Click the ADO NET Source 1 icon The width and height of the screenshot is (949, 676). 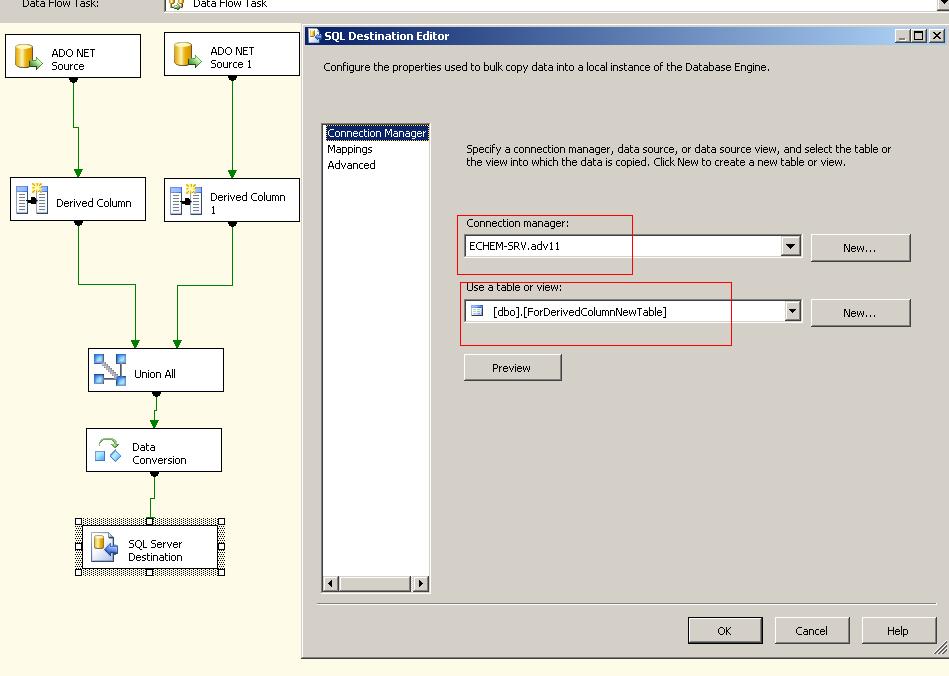click(189, 54)
